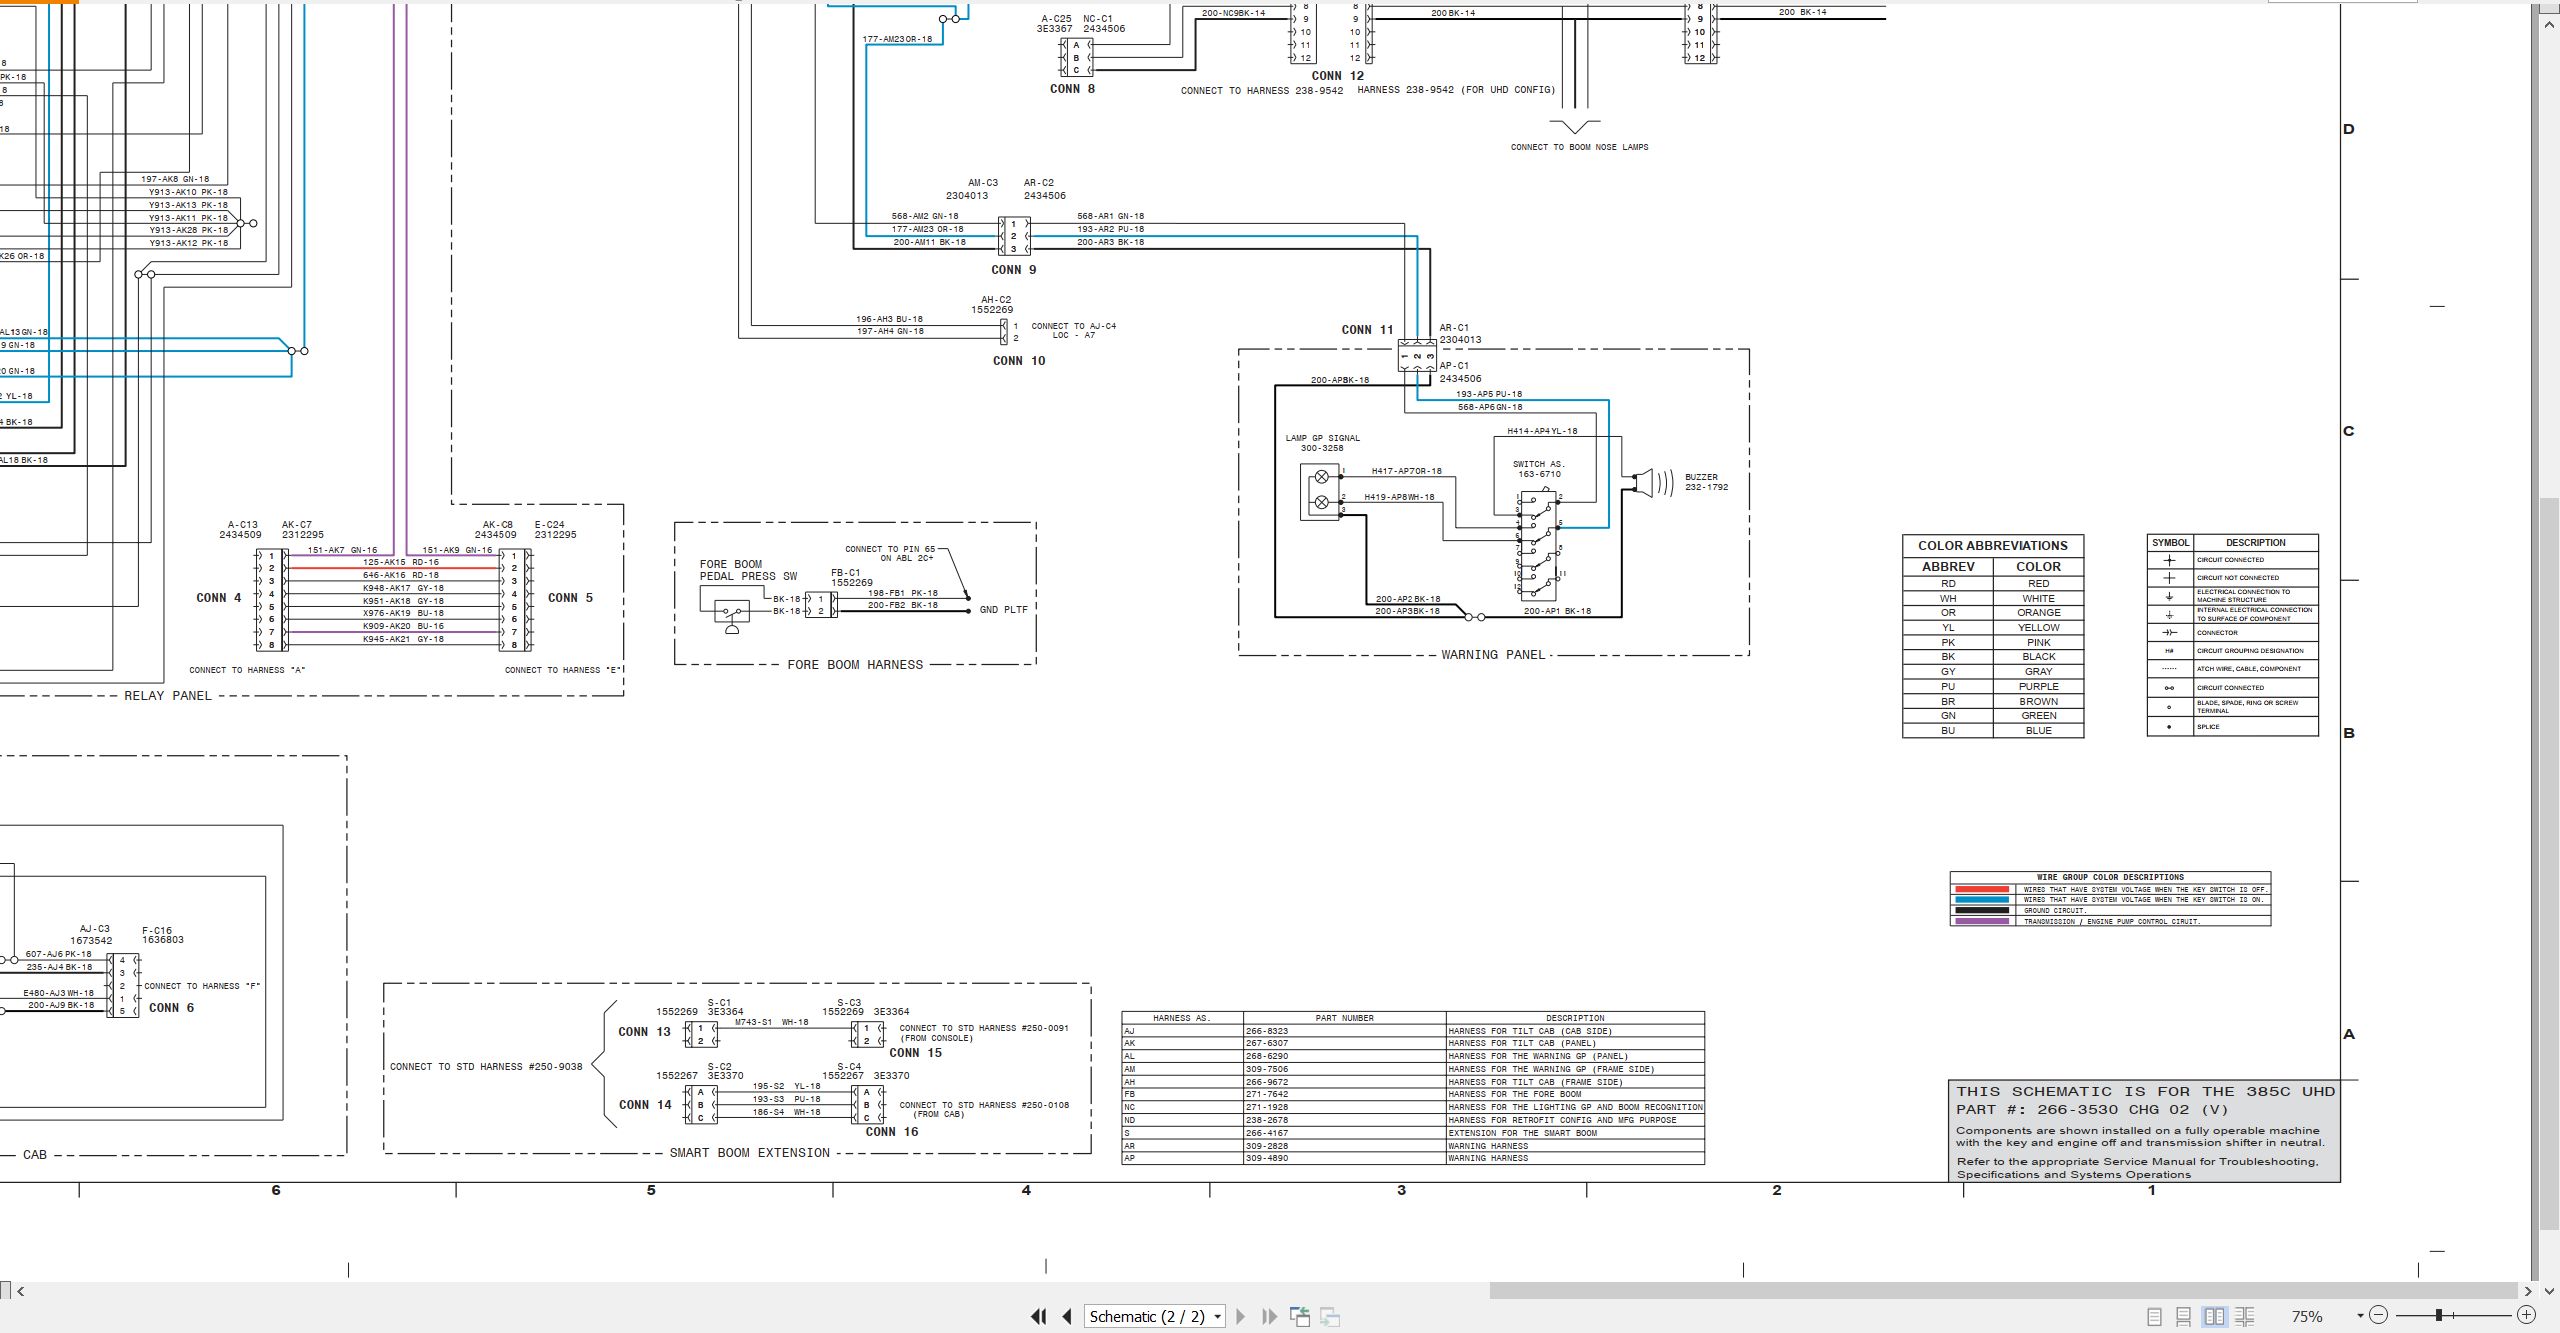Image resolution: width=2560 pixels, height=1333 pixels.
Task: Open the 75% zoom level dropdown
Action: coord(2360,1316)
